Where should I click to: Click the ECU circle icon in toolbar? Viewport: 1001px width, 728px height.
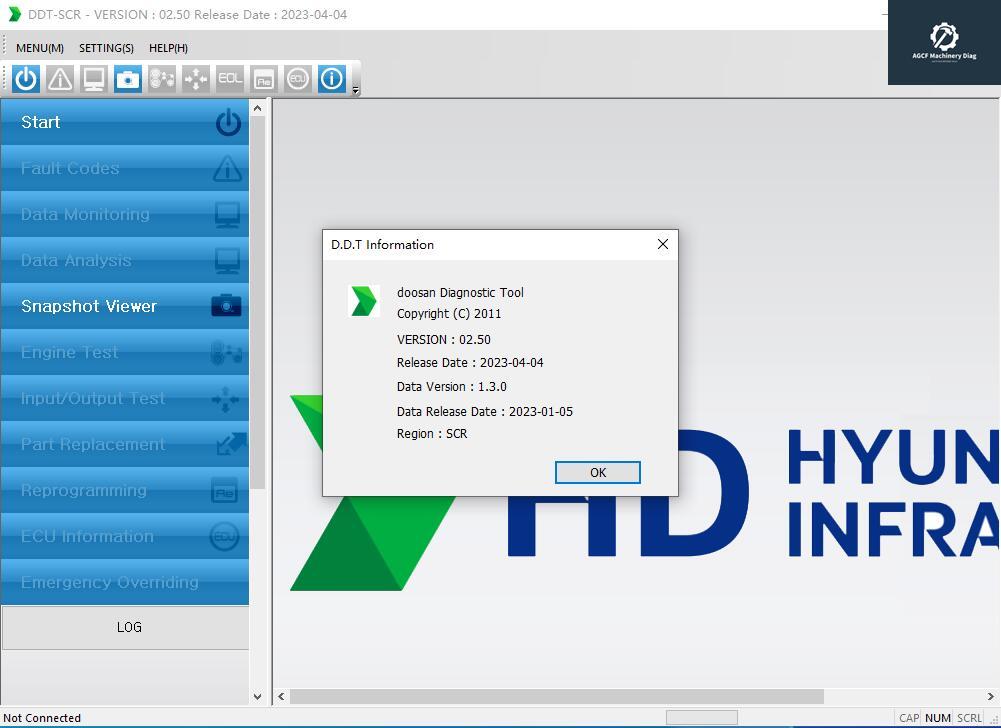click(298, 78)
